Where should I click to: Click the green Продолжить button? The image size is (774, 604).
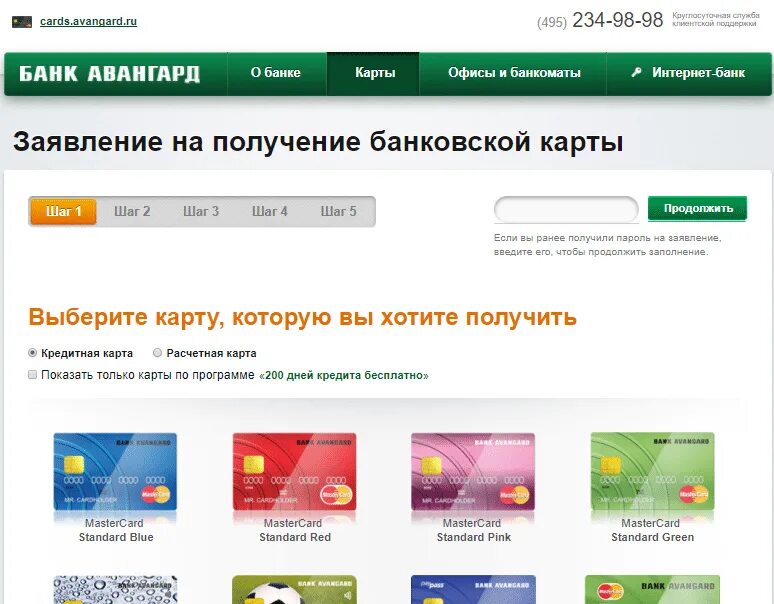(x=697, y=208)
